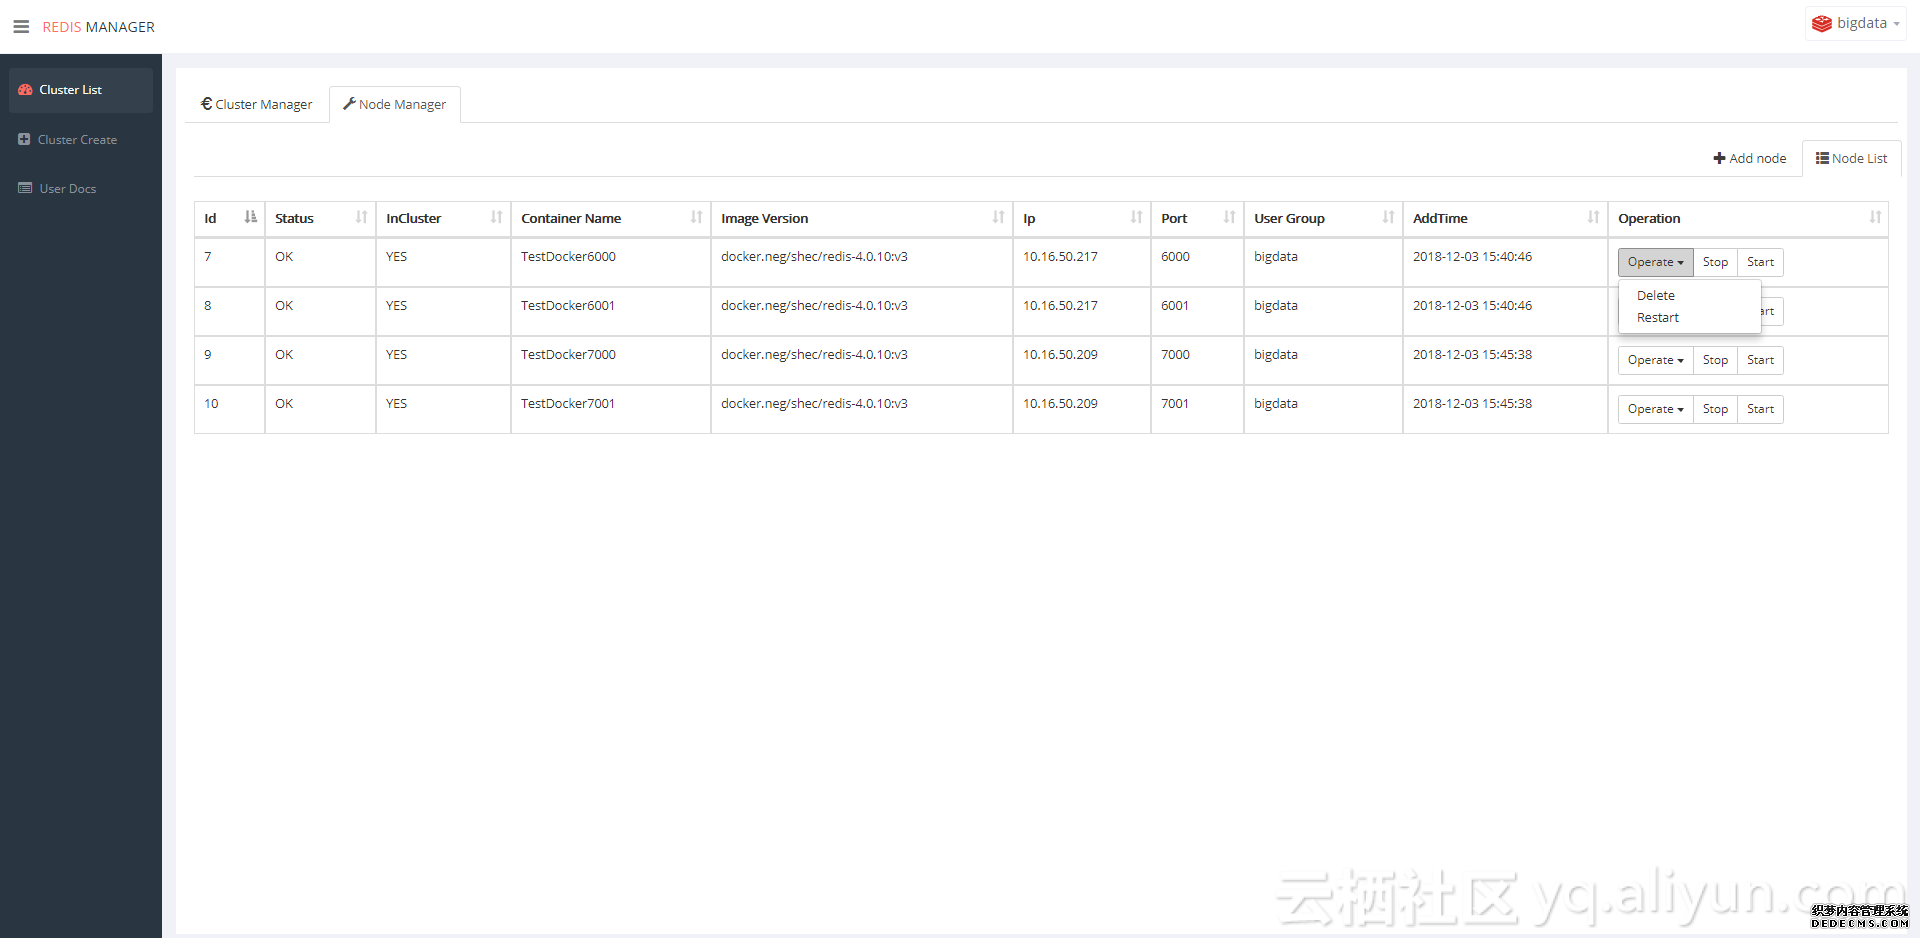Open User Docs from the sidebar
The width and height of the screenshot is (1920, 938).
(66, 188)
